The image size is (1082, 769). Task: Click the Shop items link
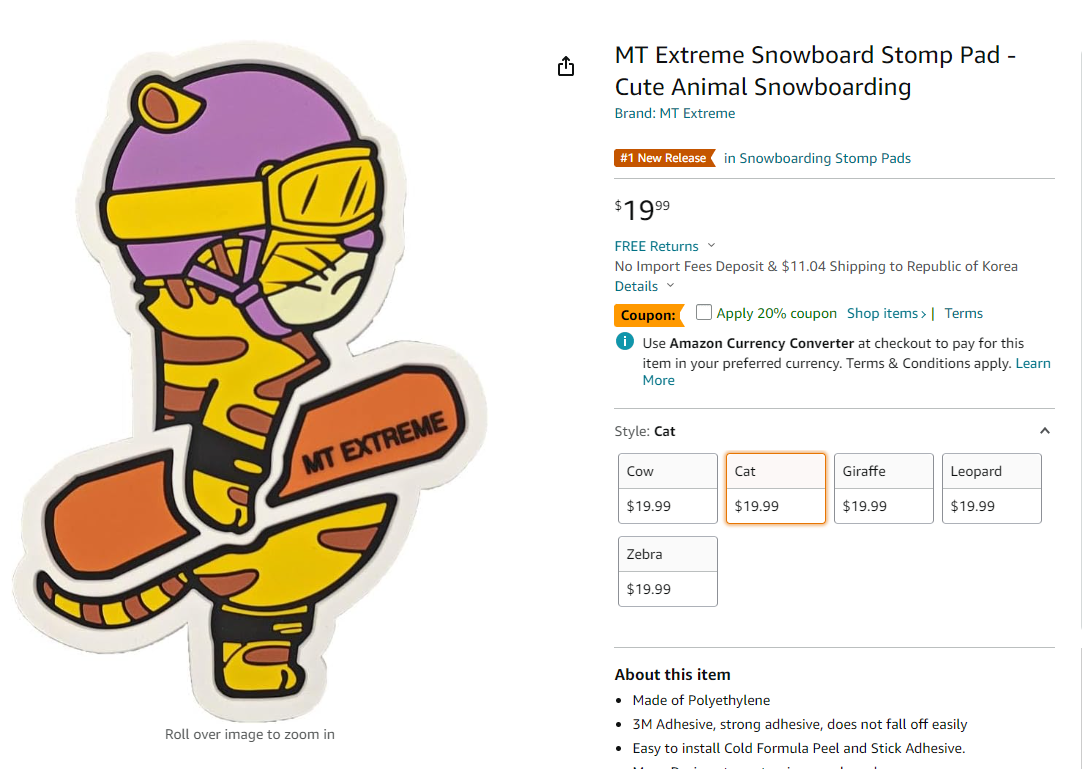(x=886, y=313)
